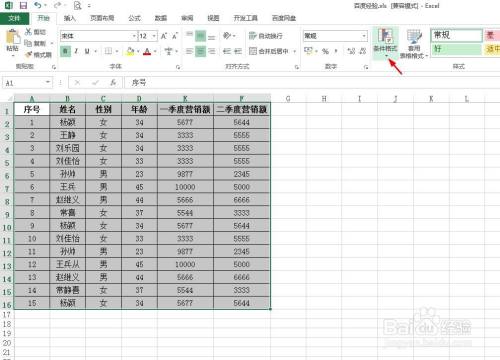The height and width of the screenshot is (360, 500).
Task: Apply the Normal (常规) cell style
Action: point(456,35)
